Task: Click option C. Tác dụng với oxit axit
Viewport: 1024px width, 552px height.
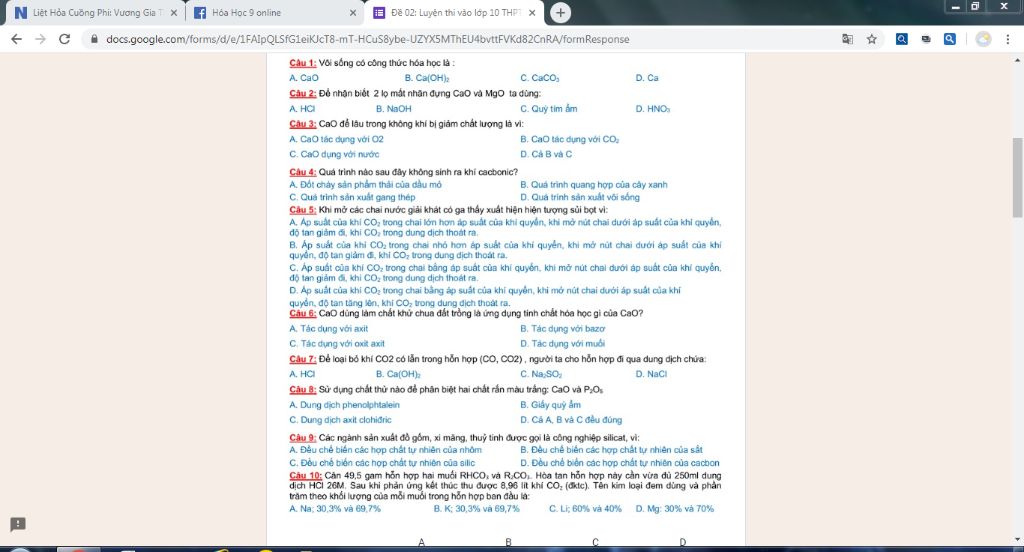Action: coord(337,344)
